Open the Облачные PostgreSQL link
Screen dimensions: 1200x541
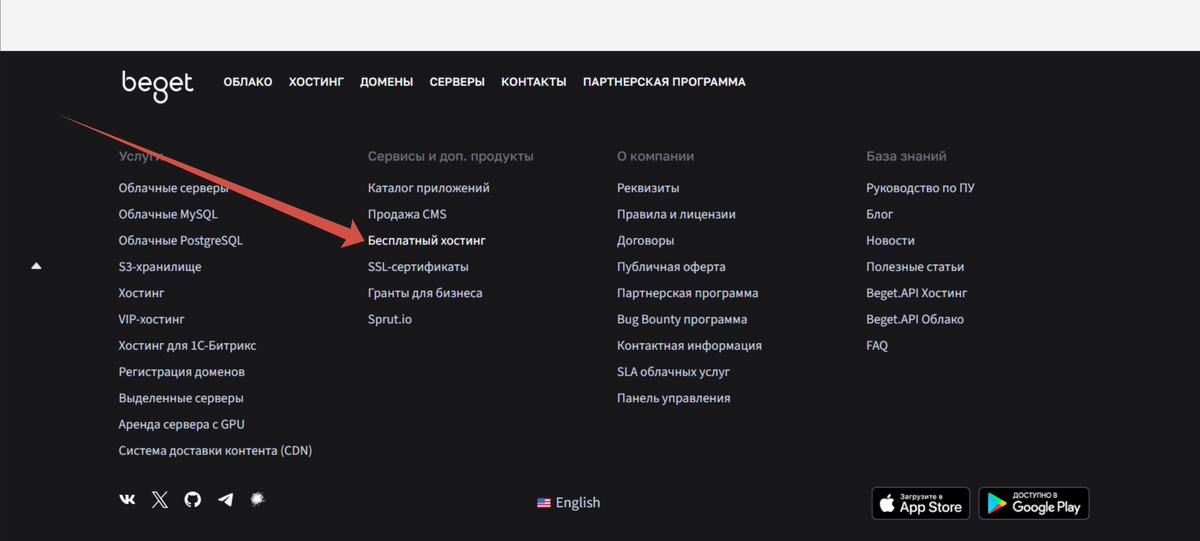[181, 241]
